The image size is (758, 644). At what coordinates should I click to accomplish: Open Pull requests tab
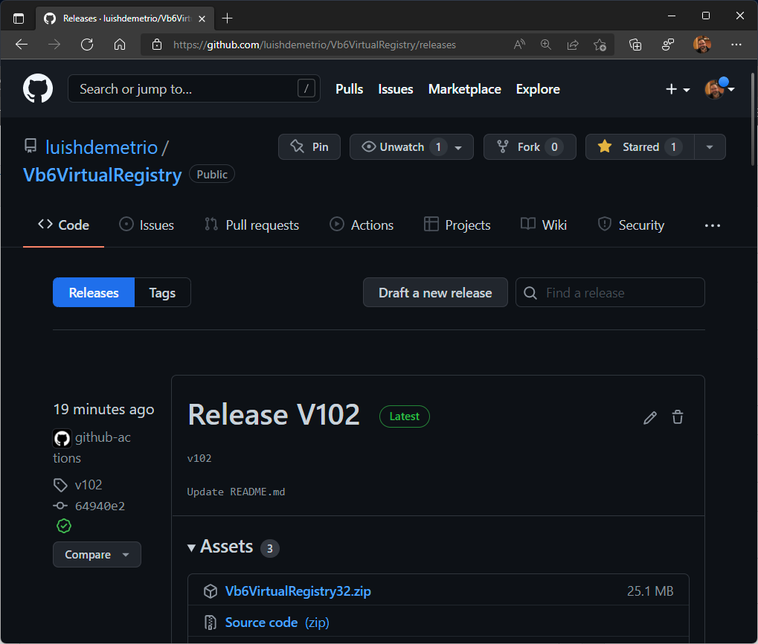click(251, 225)
